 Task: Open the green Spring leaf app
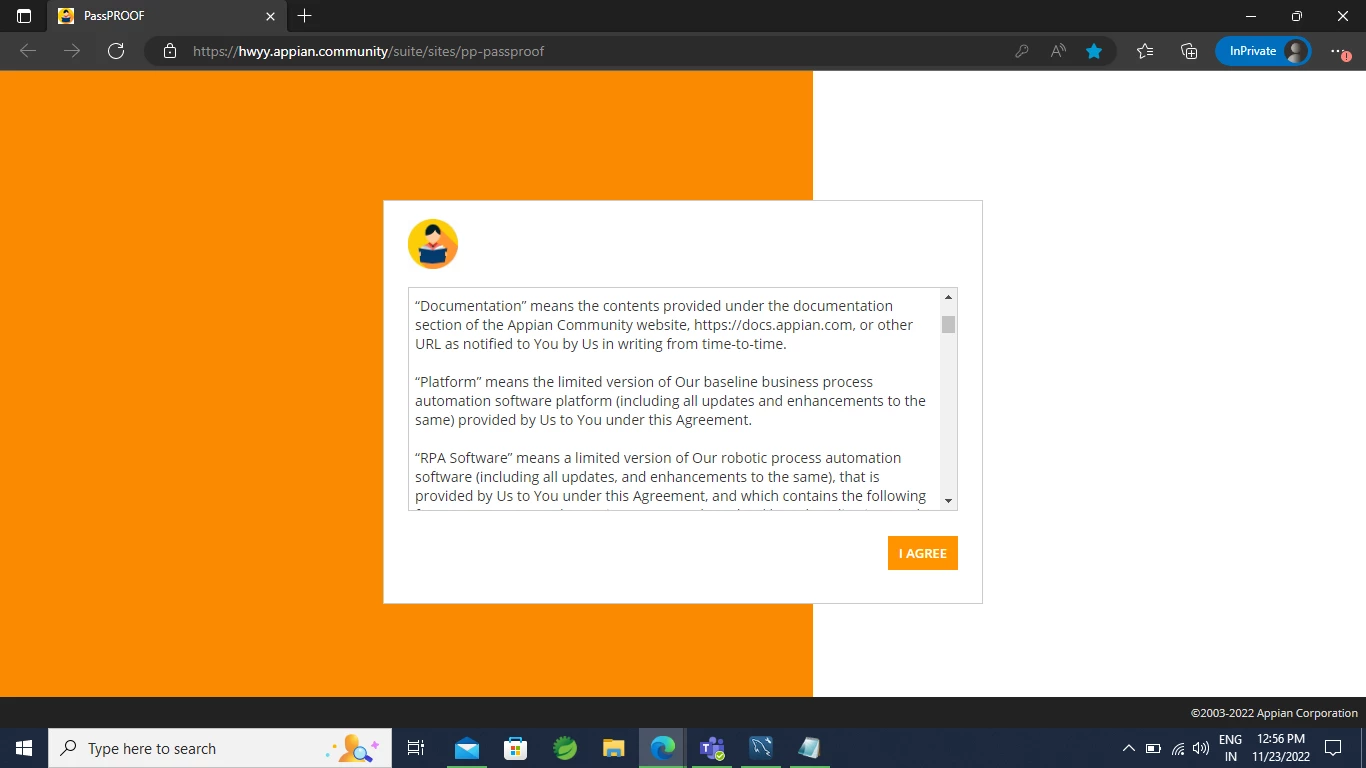pyautogui.click(x=565, y=748)
